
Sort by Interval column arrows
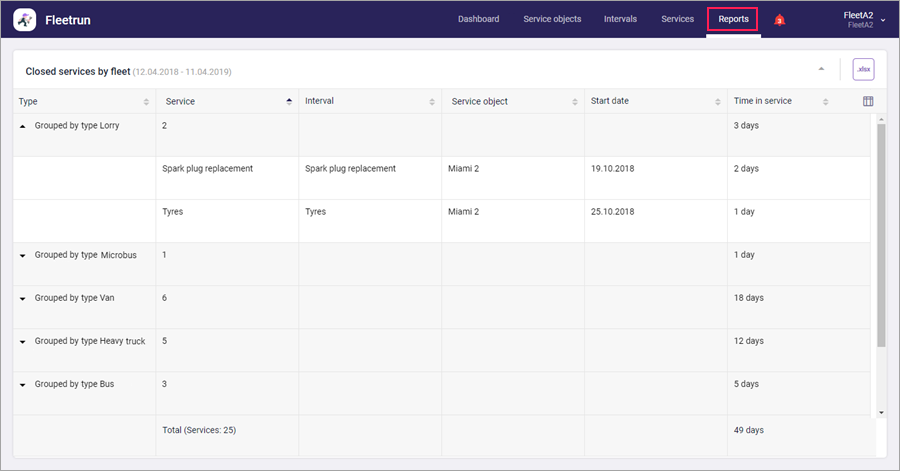[432, 102]
